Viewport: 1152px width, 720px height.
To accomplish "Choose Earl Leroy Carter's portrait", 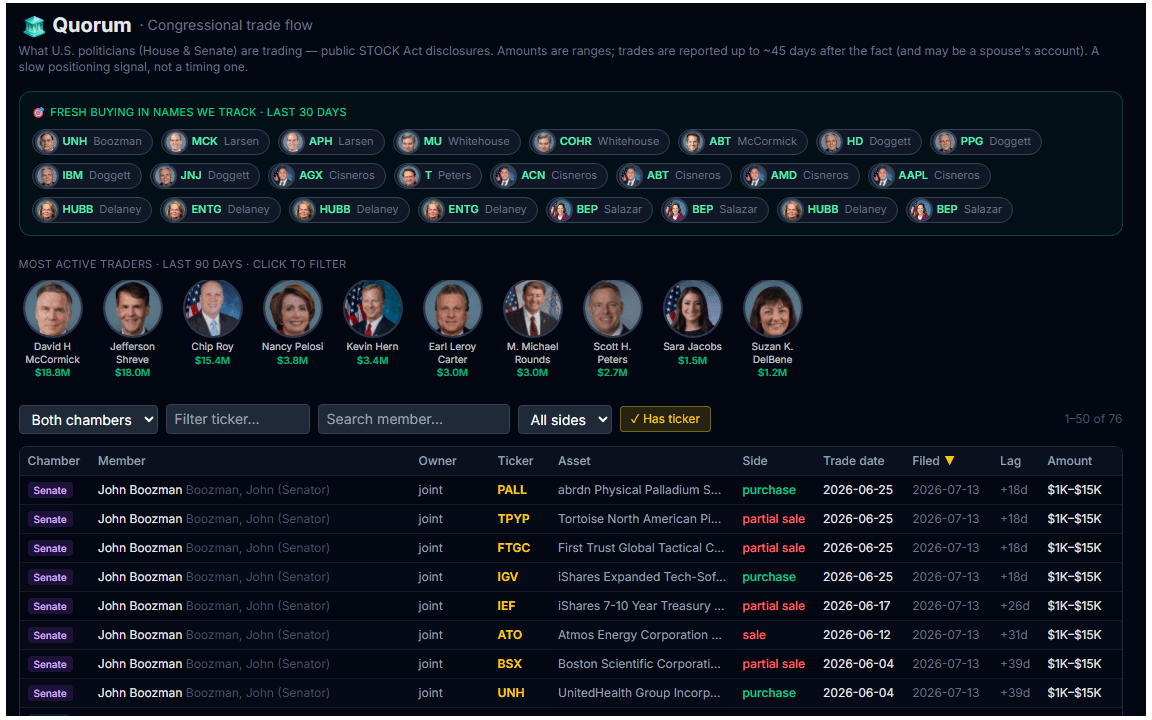I will tap(453, 309).
